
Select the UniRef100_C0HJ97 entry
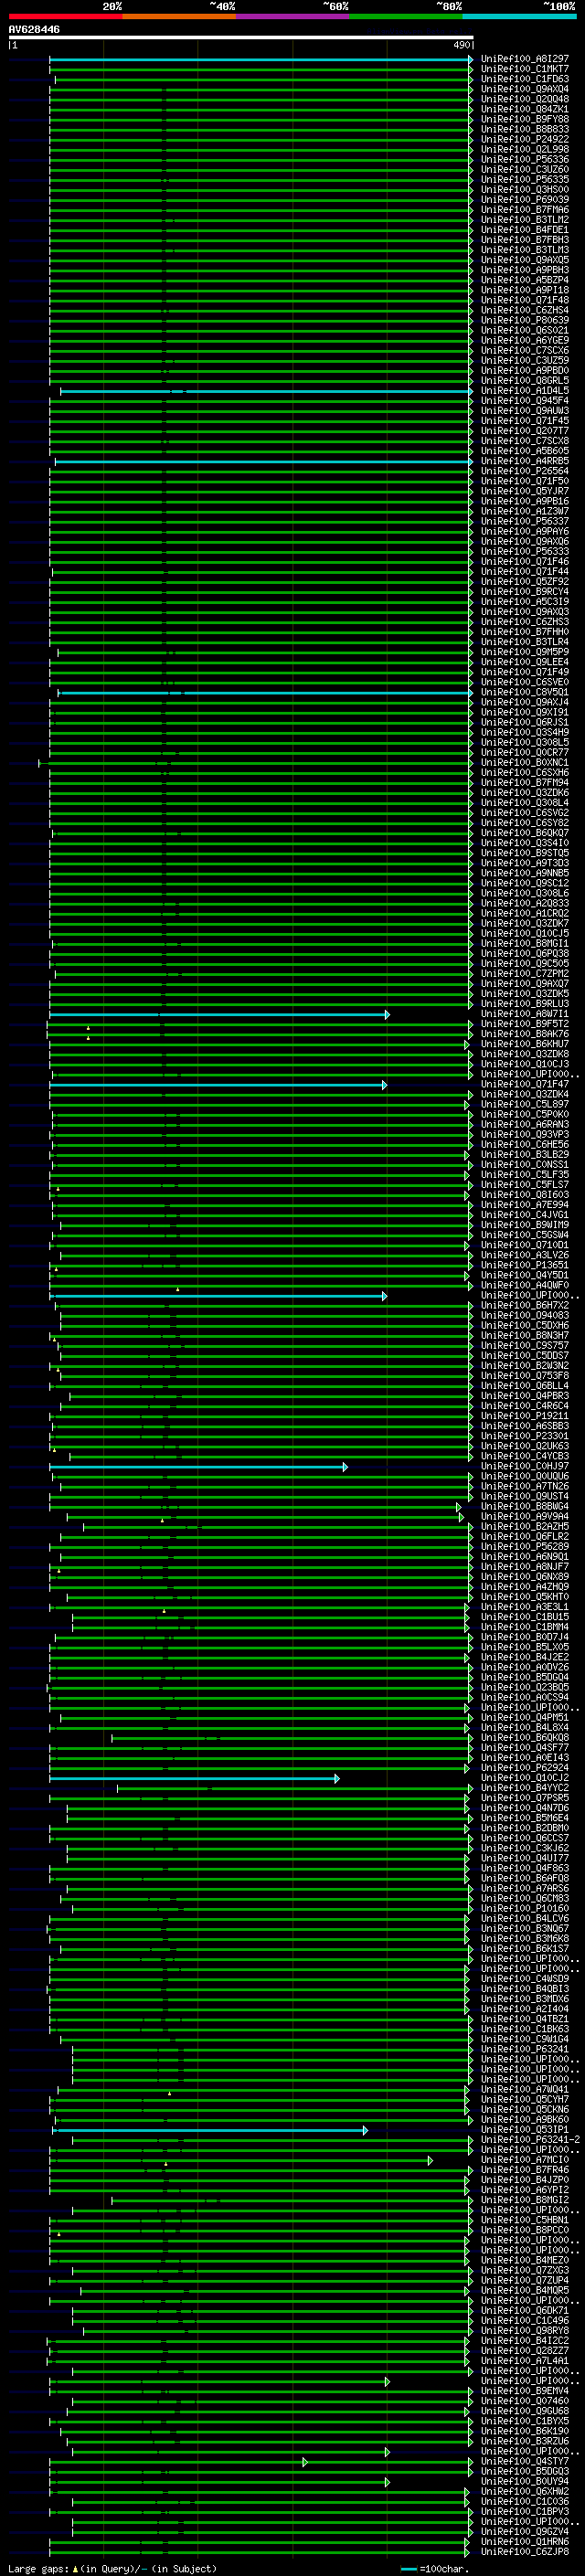[524, 1466]
